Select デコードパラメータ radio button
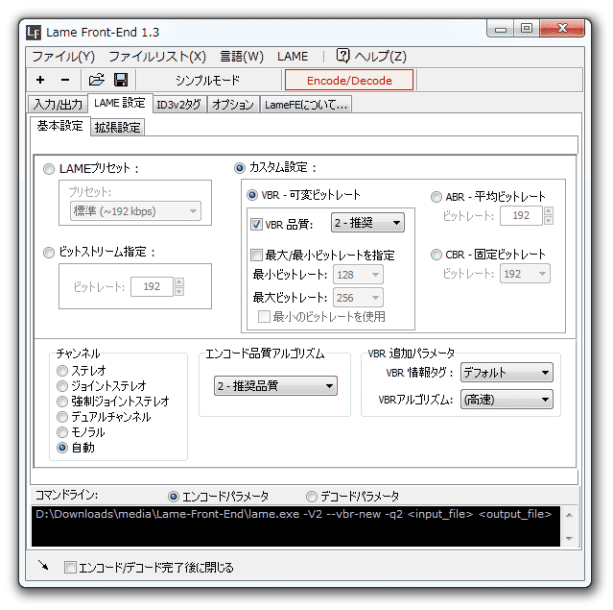This screenshot has width=613, height=610. pos(311,497)
